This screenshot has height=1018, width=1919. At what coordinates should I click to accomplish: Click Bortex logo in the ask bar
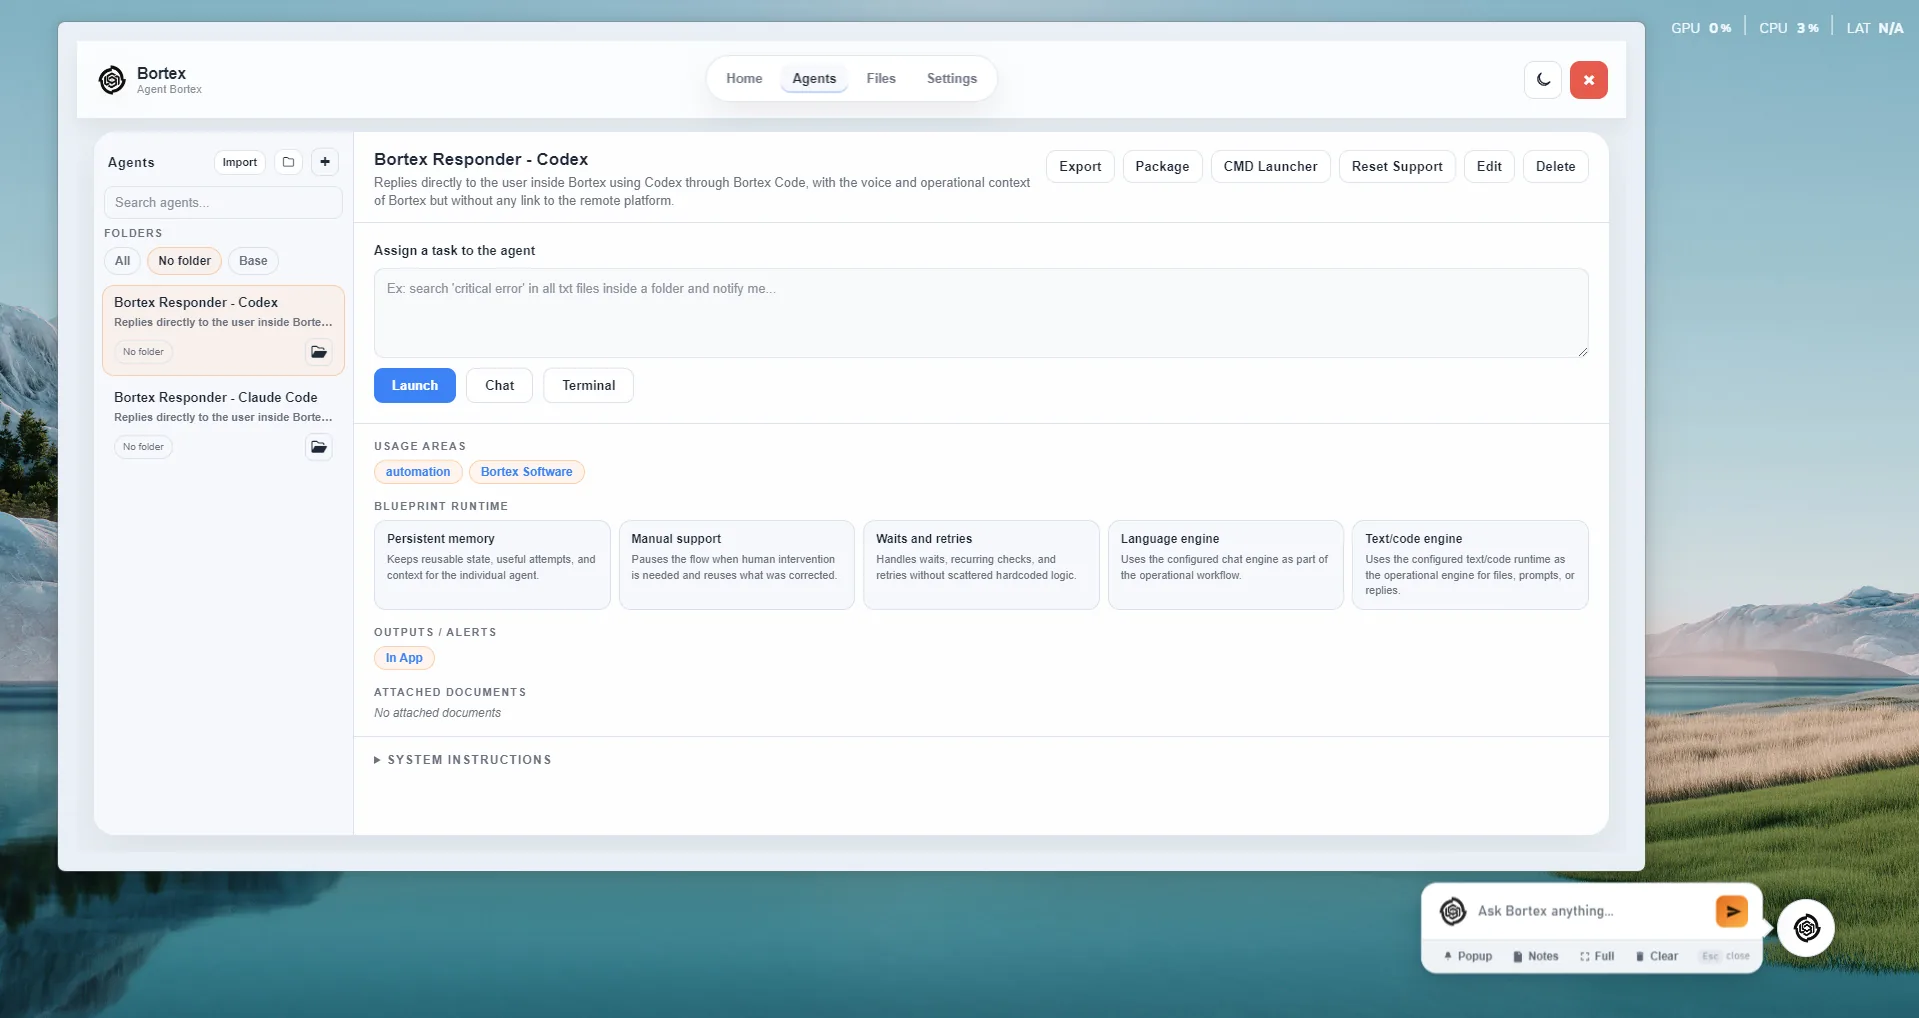coord(1452,911)
